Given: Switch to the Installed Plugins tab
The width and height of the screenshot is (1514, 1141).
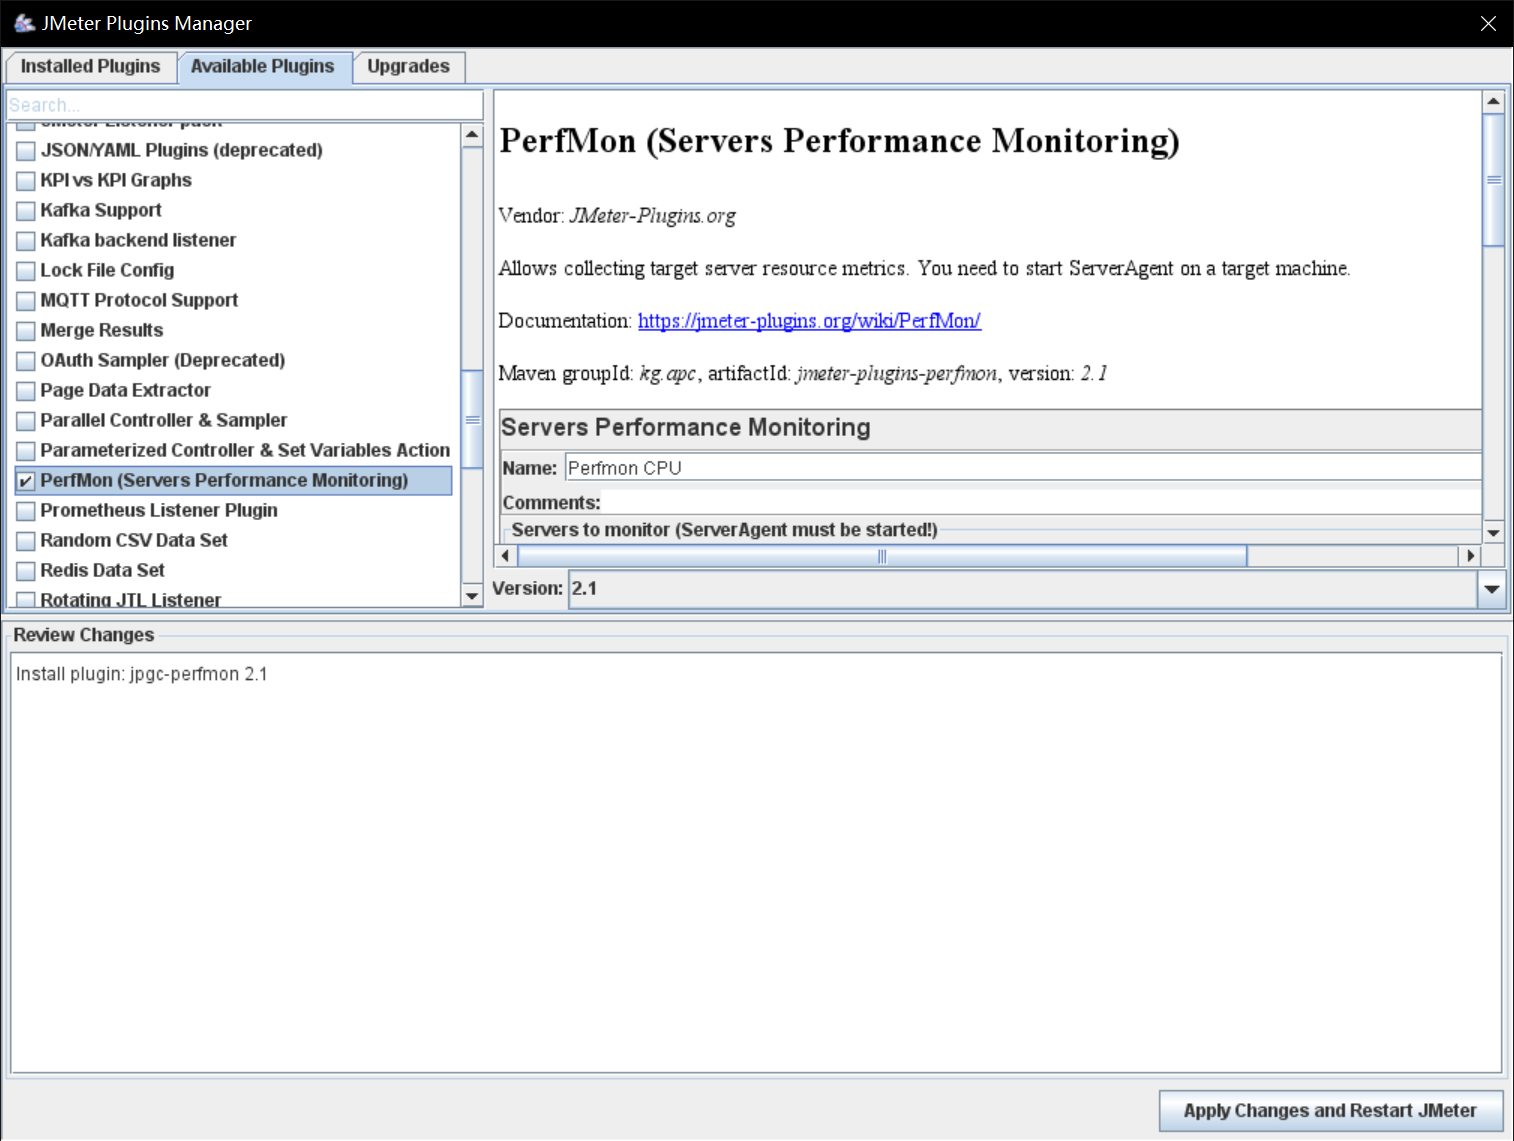Looking at the screenshot, I should point(90,67).
